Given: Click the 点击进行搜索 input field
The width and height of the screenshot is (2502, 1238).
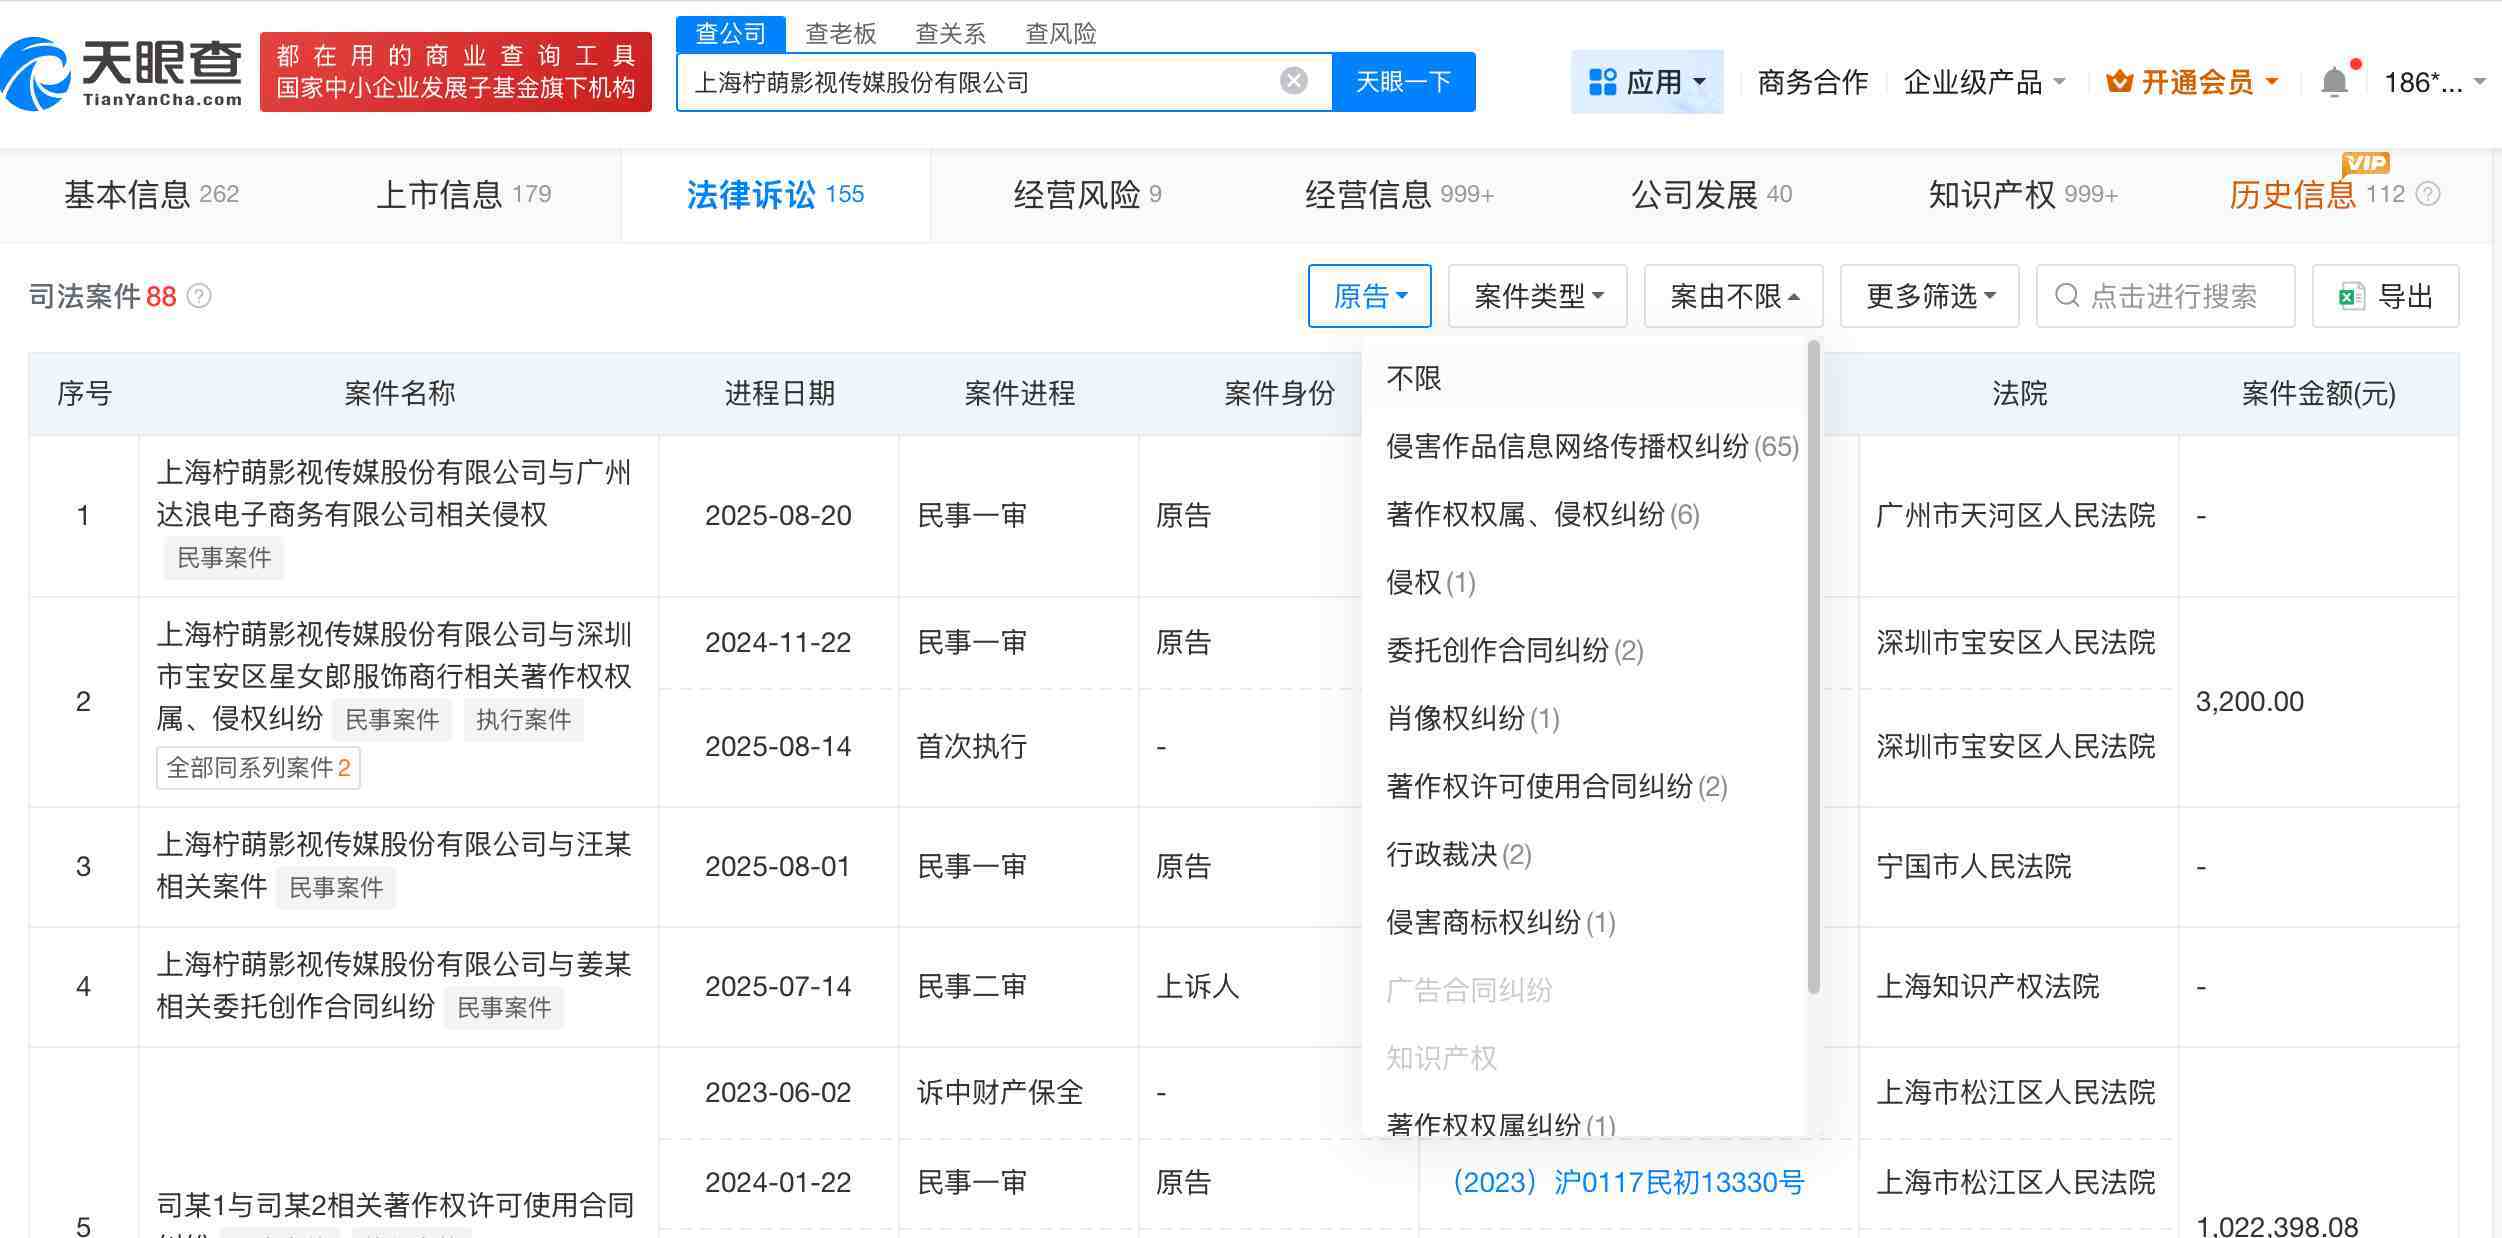Looking at the screenshot, I should (2172, 296).
